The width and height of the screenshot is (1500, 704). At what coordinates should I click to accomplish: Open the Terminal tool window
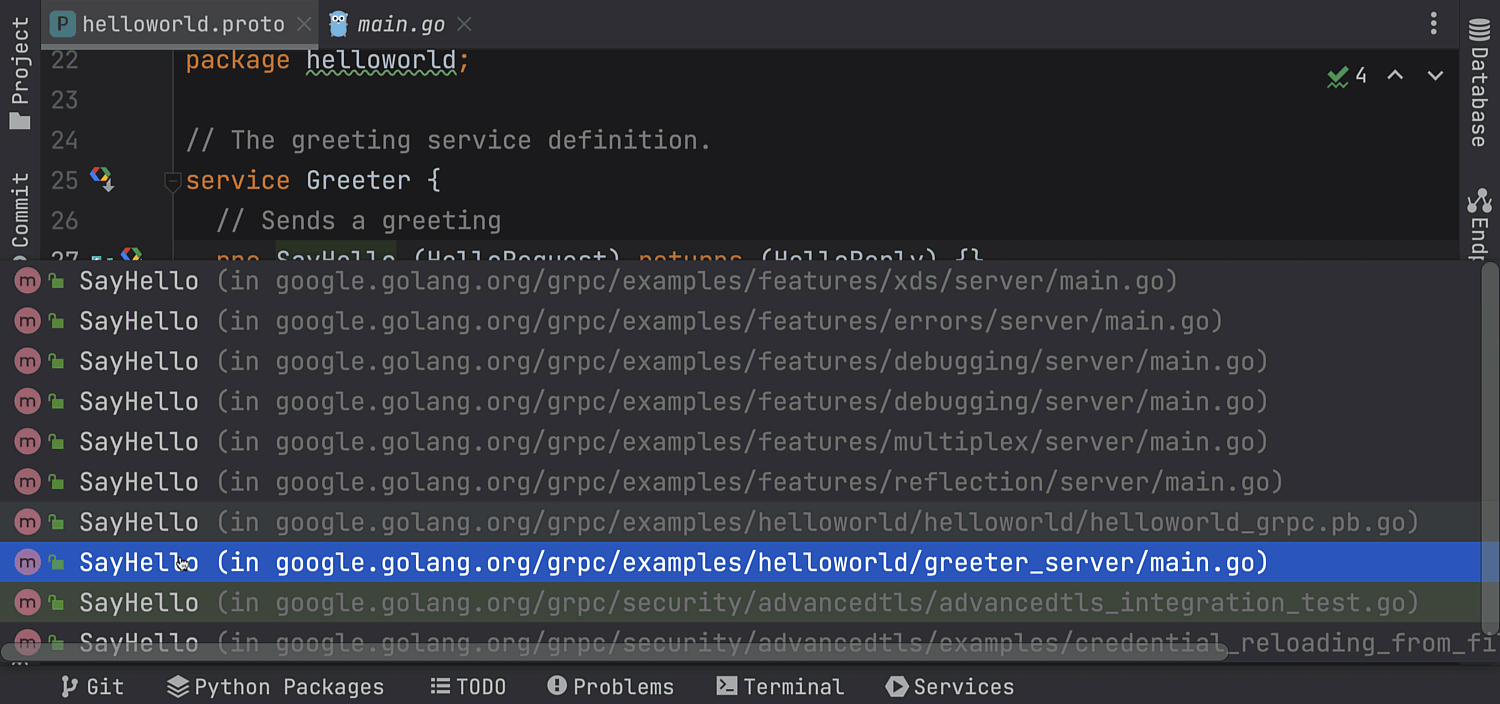tap(780, 687)
